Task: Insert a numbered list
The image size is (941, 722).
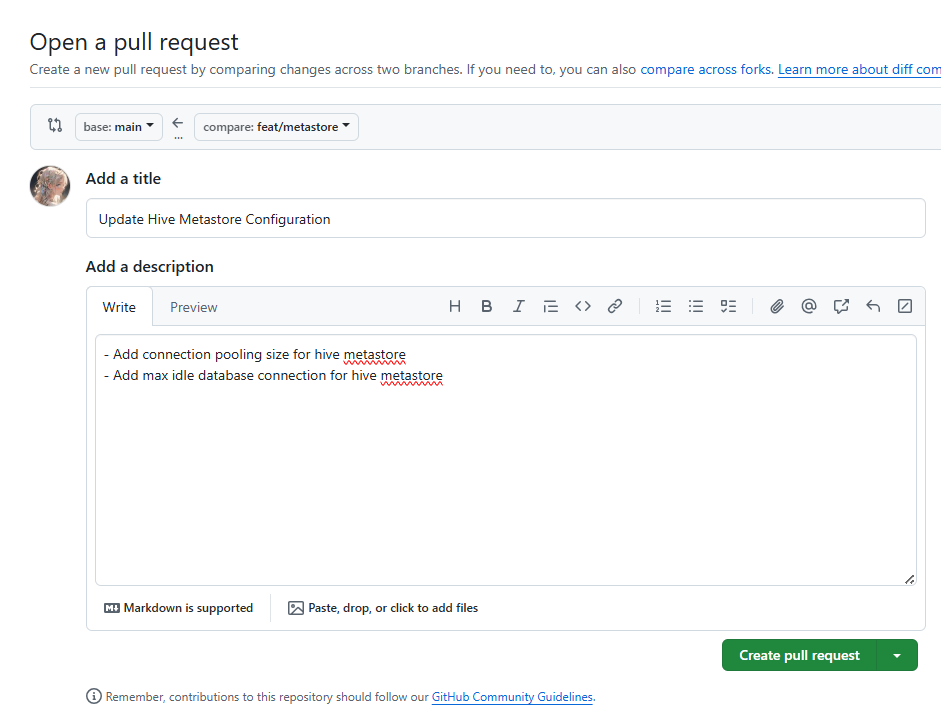Action: [x=663, y=307]
